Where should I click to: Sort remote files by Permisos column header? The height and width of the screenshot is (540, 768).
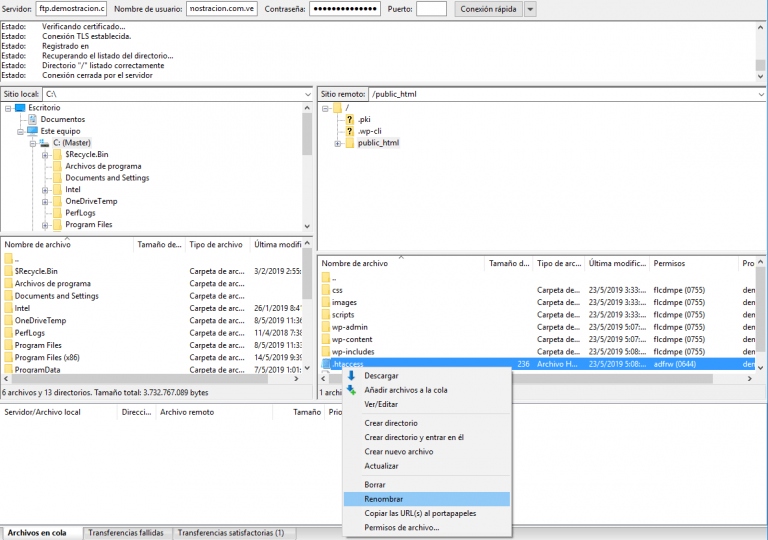(670, 263)
